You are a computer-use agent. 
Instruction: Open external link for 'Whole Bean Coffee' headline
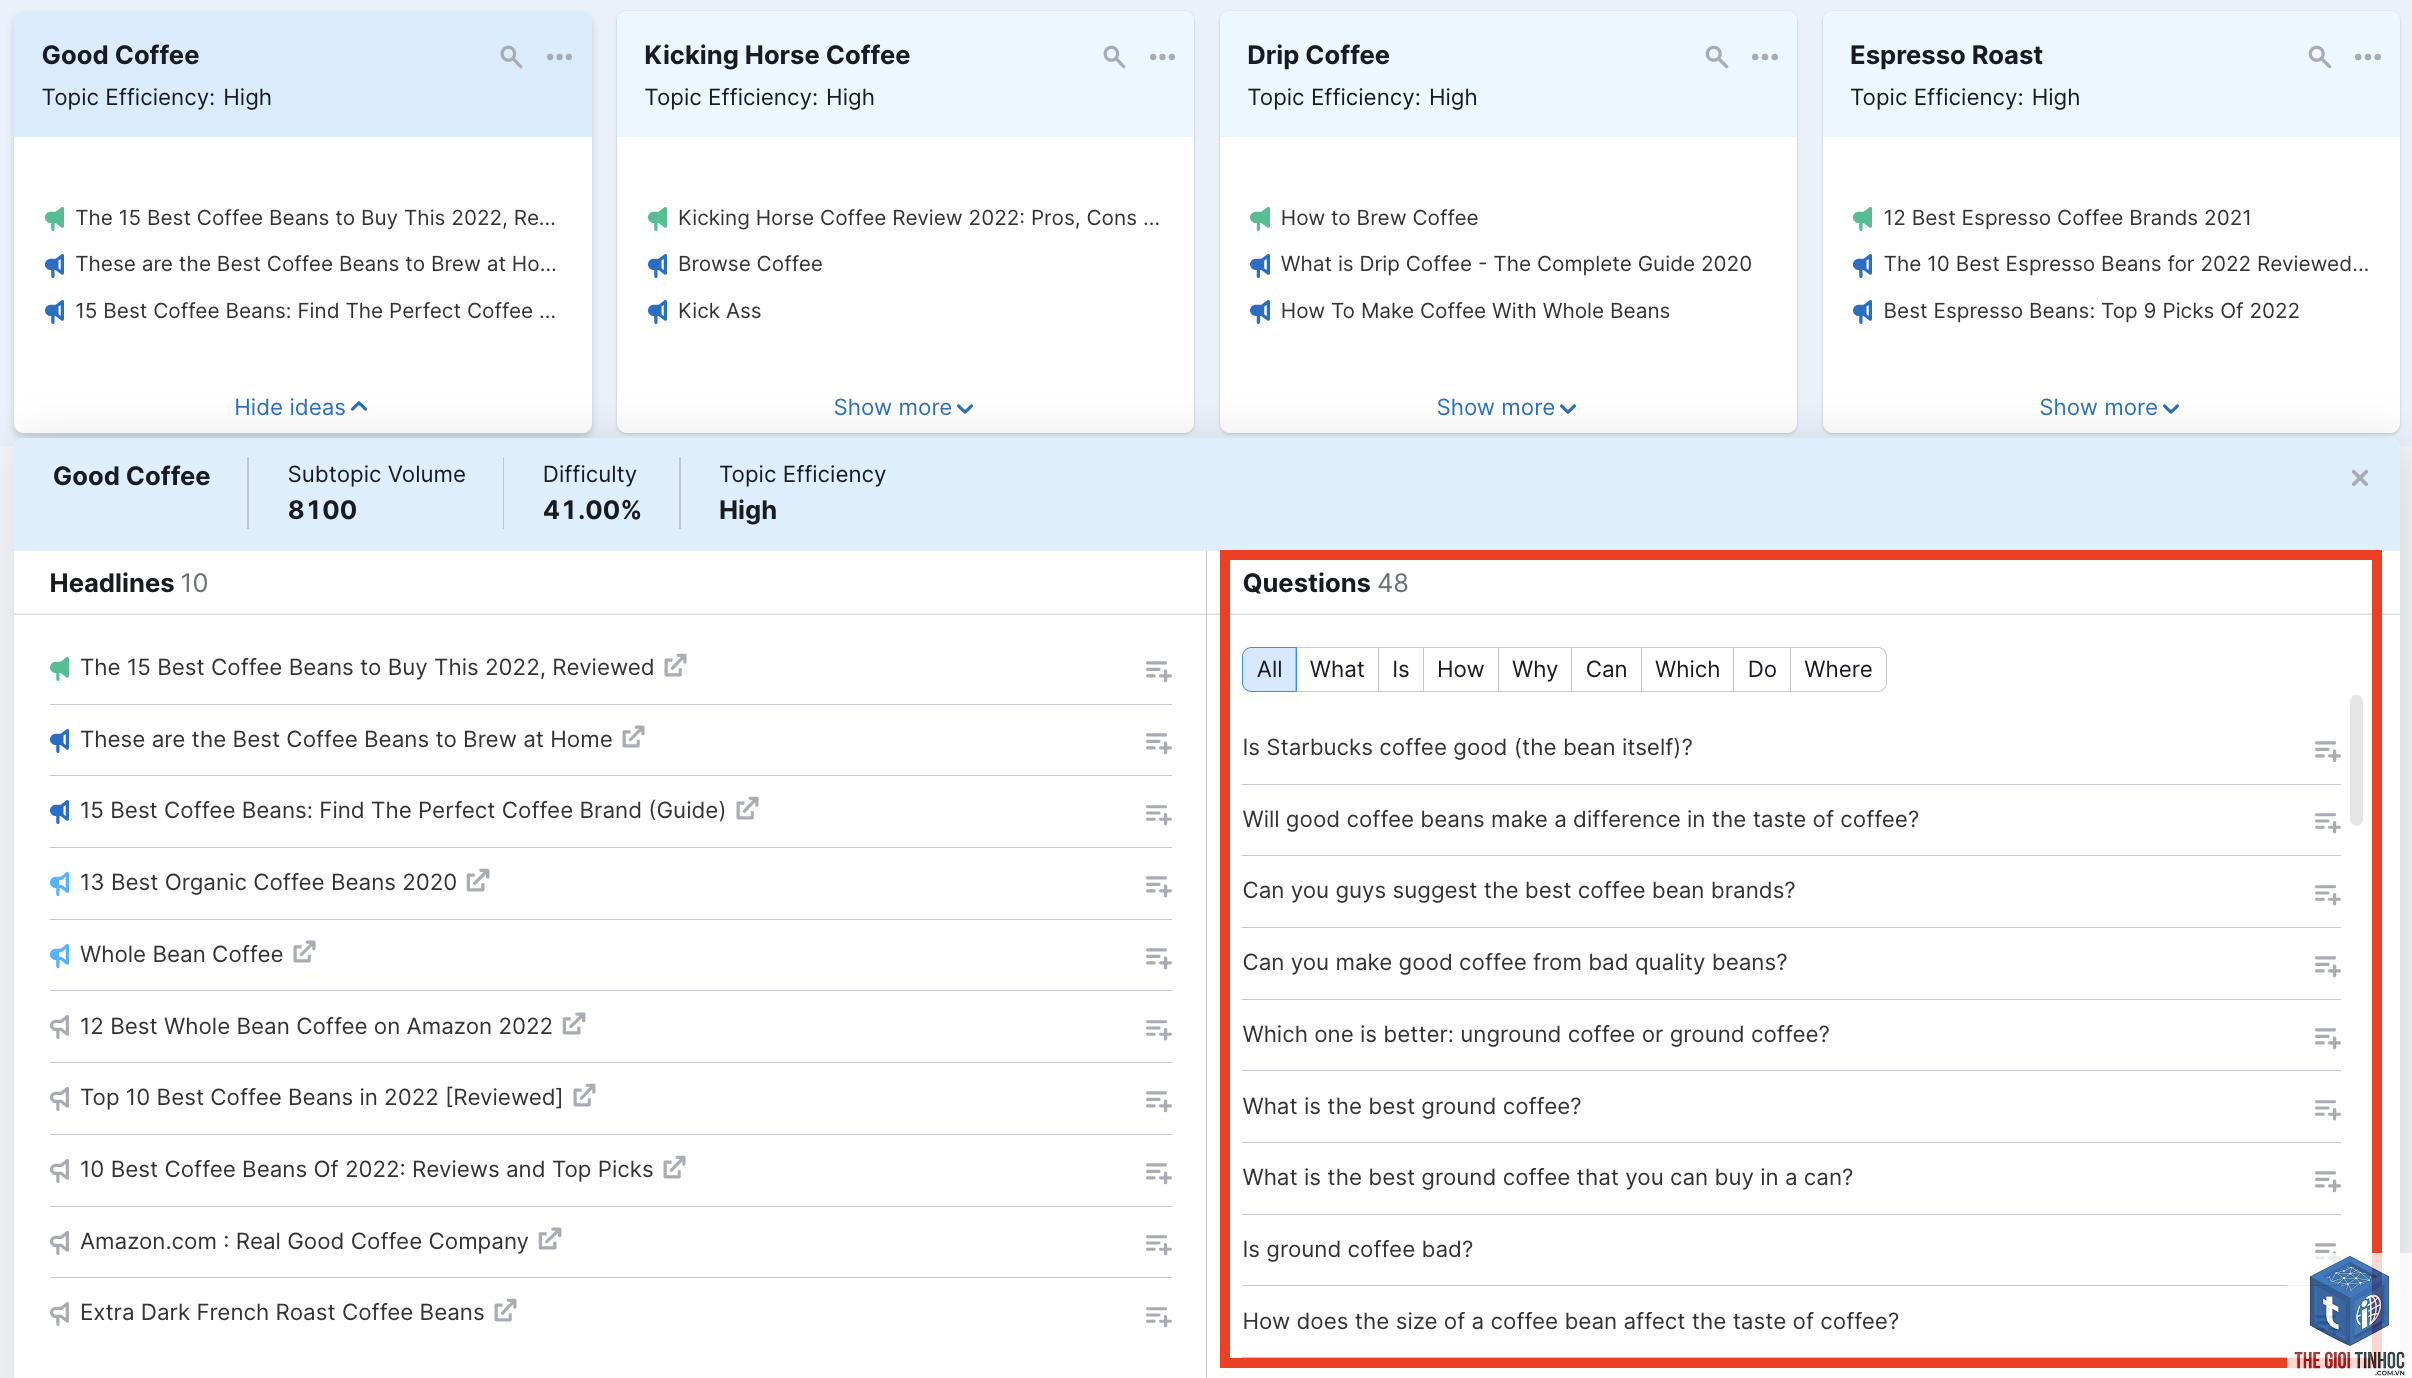pos(305,952)
